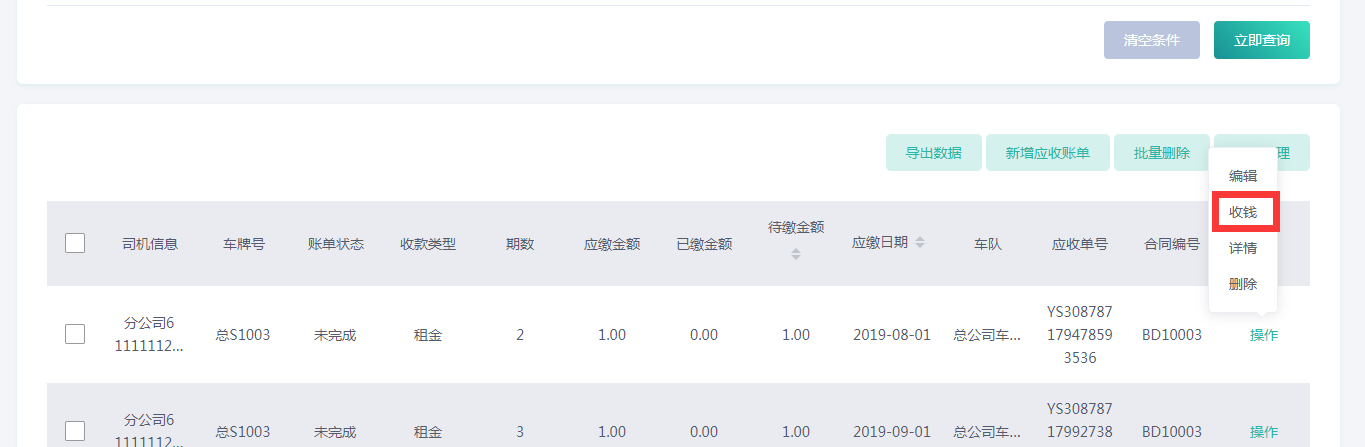Screen dimensions: 1365x447
Task: Click the sort arrows next to 应缴日期
Action: (x=920, y=243)
